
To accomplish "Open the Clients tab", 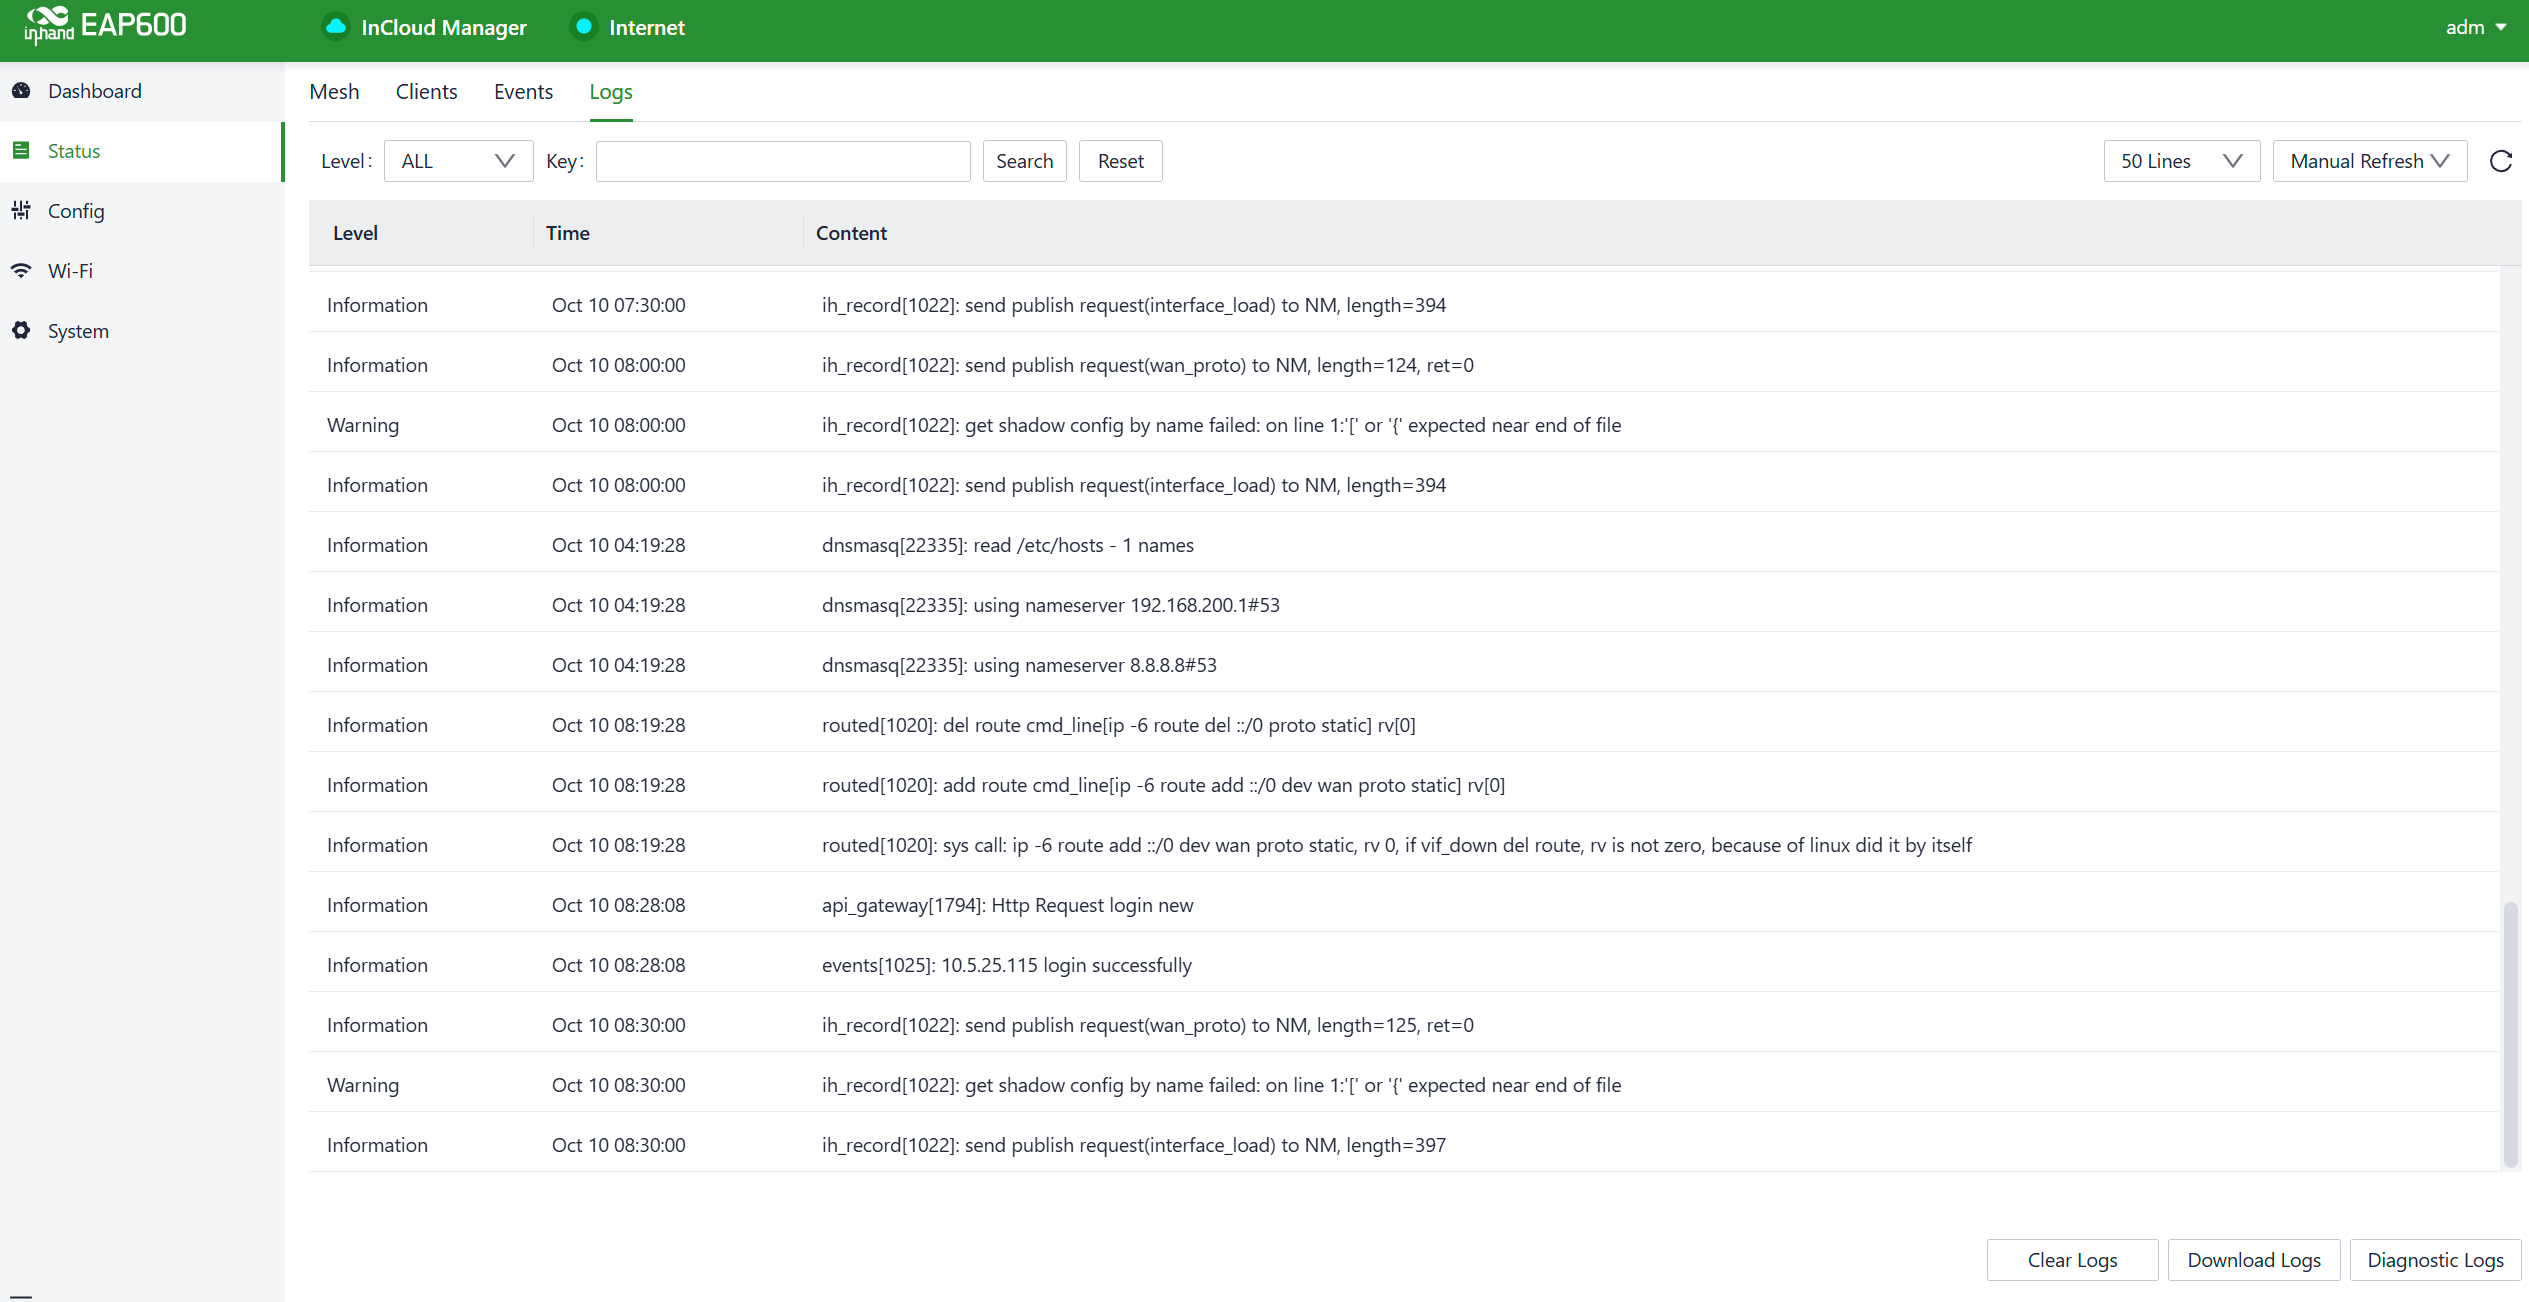I will [426, 92].
